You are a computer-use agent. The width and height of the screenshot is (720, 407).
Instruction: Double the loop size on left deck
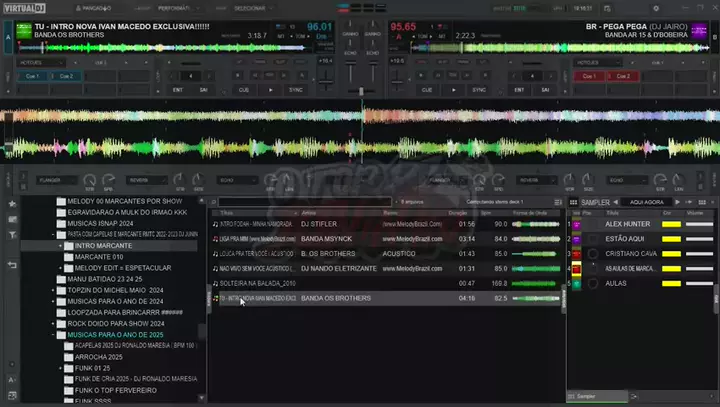(x=209, y=76)
